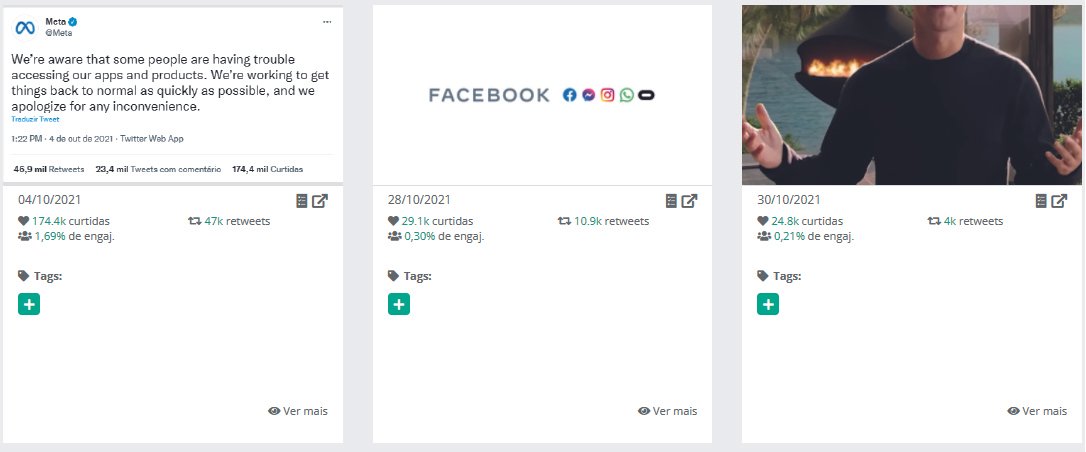Open external link on 28/10/2021 card
Viewport: 1086px width, 452px height.
690,201
